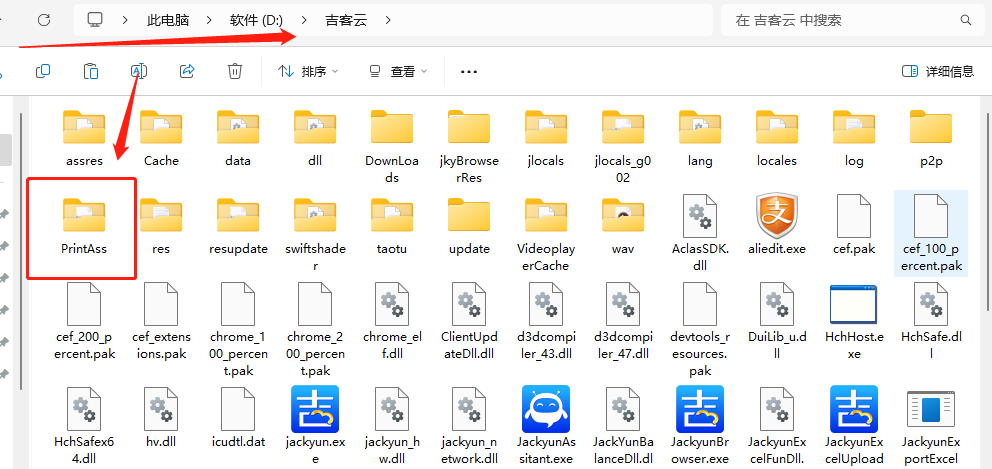
Task: Select the jackyun.exe application
Action: click(315, 425)
